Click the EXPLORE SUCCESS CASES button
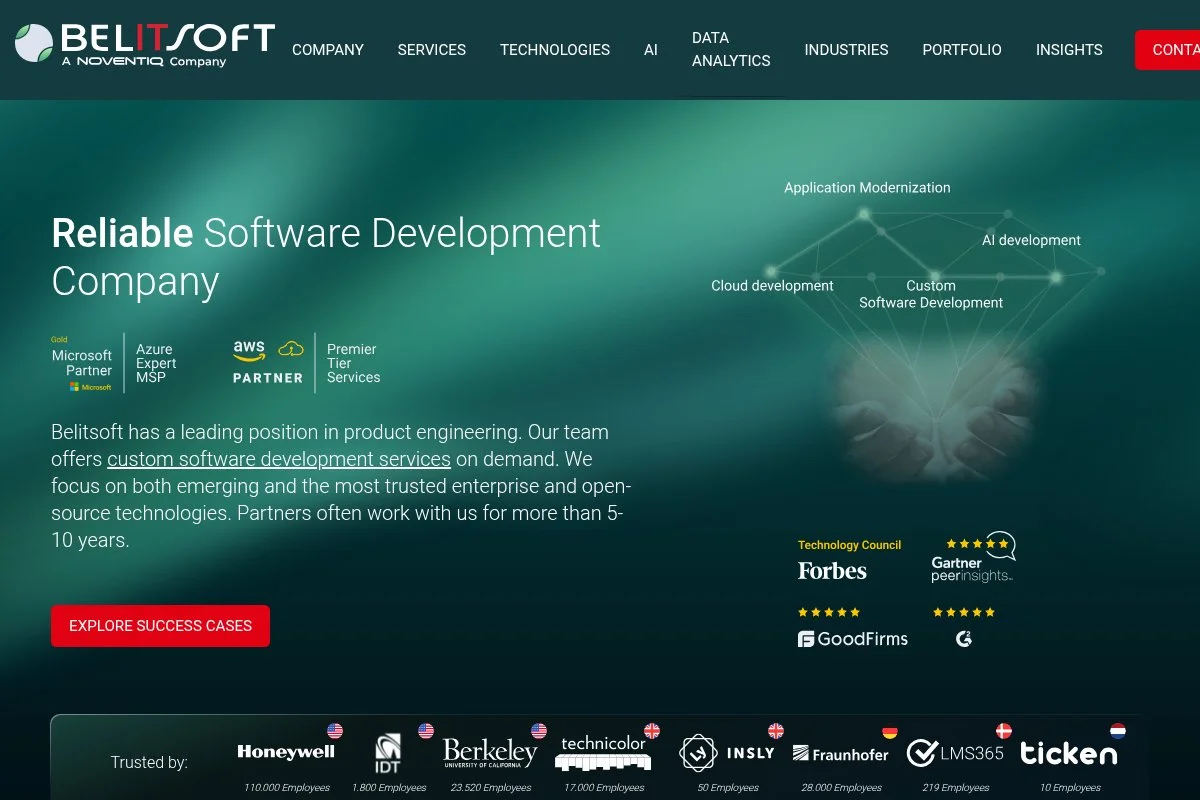Viewport: 1200px width, 800px height. (160, 625)
